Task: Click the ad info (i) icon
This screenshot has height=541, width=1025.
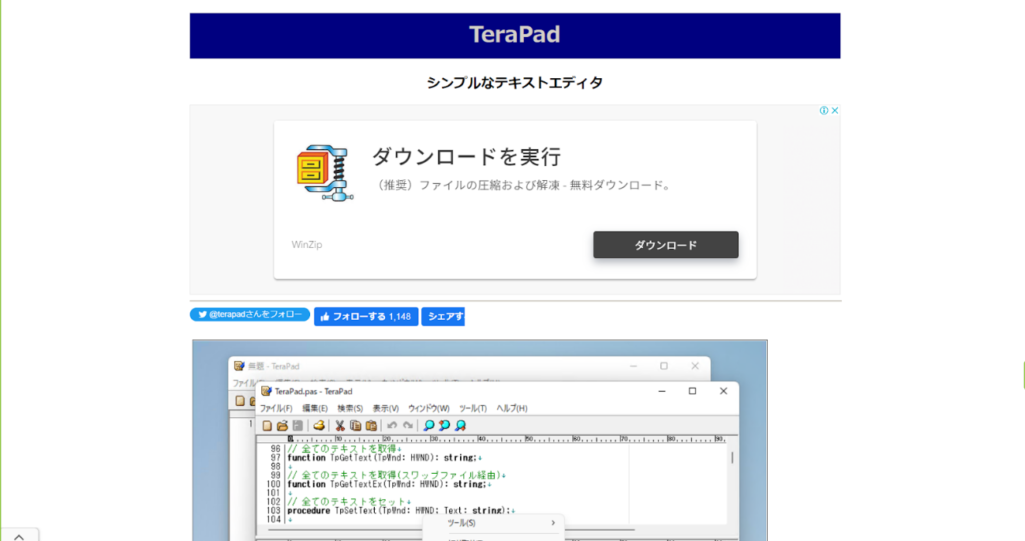Action: pyautogui.click(x=824, y=110)
